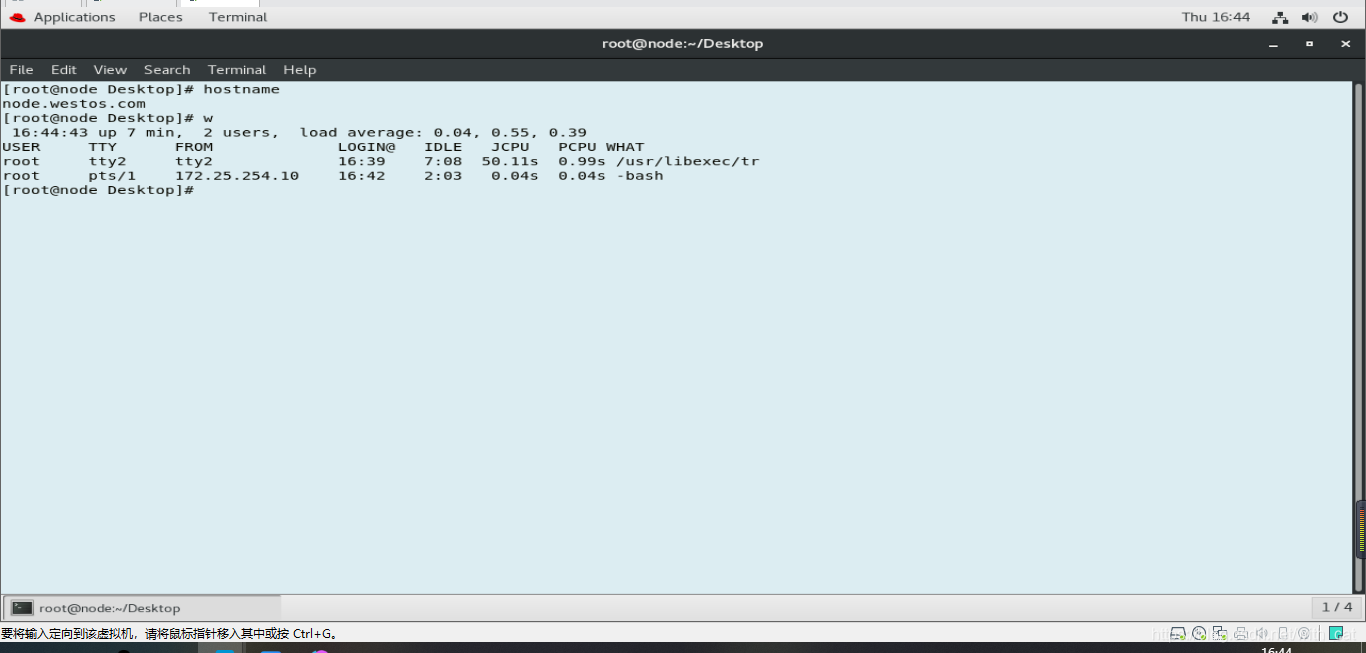
Task: Open the network status icon in top panel
Action: (x=1280, y=17)
